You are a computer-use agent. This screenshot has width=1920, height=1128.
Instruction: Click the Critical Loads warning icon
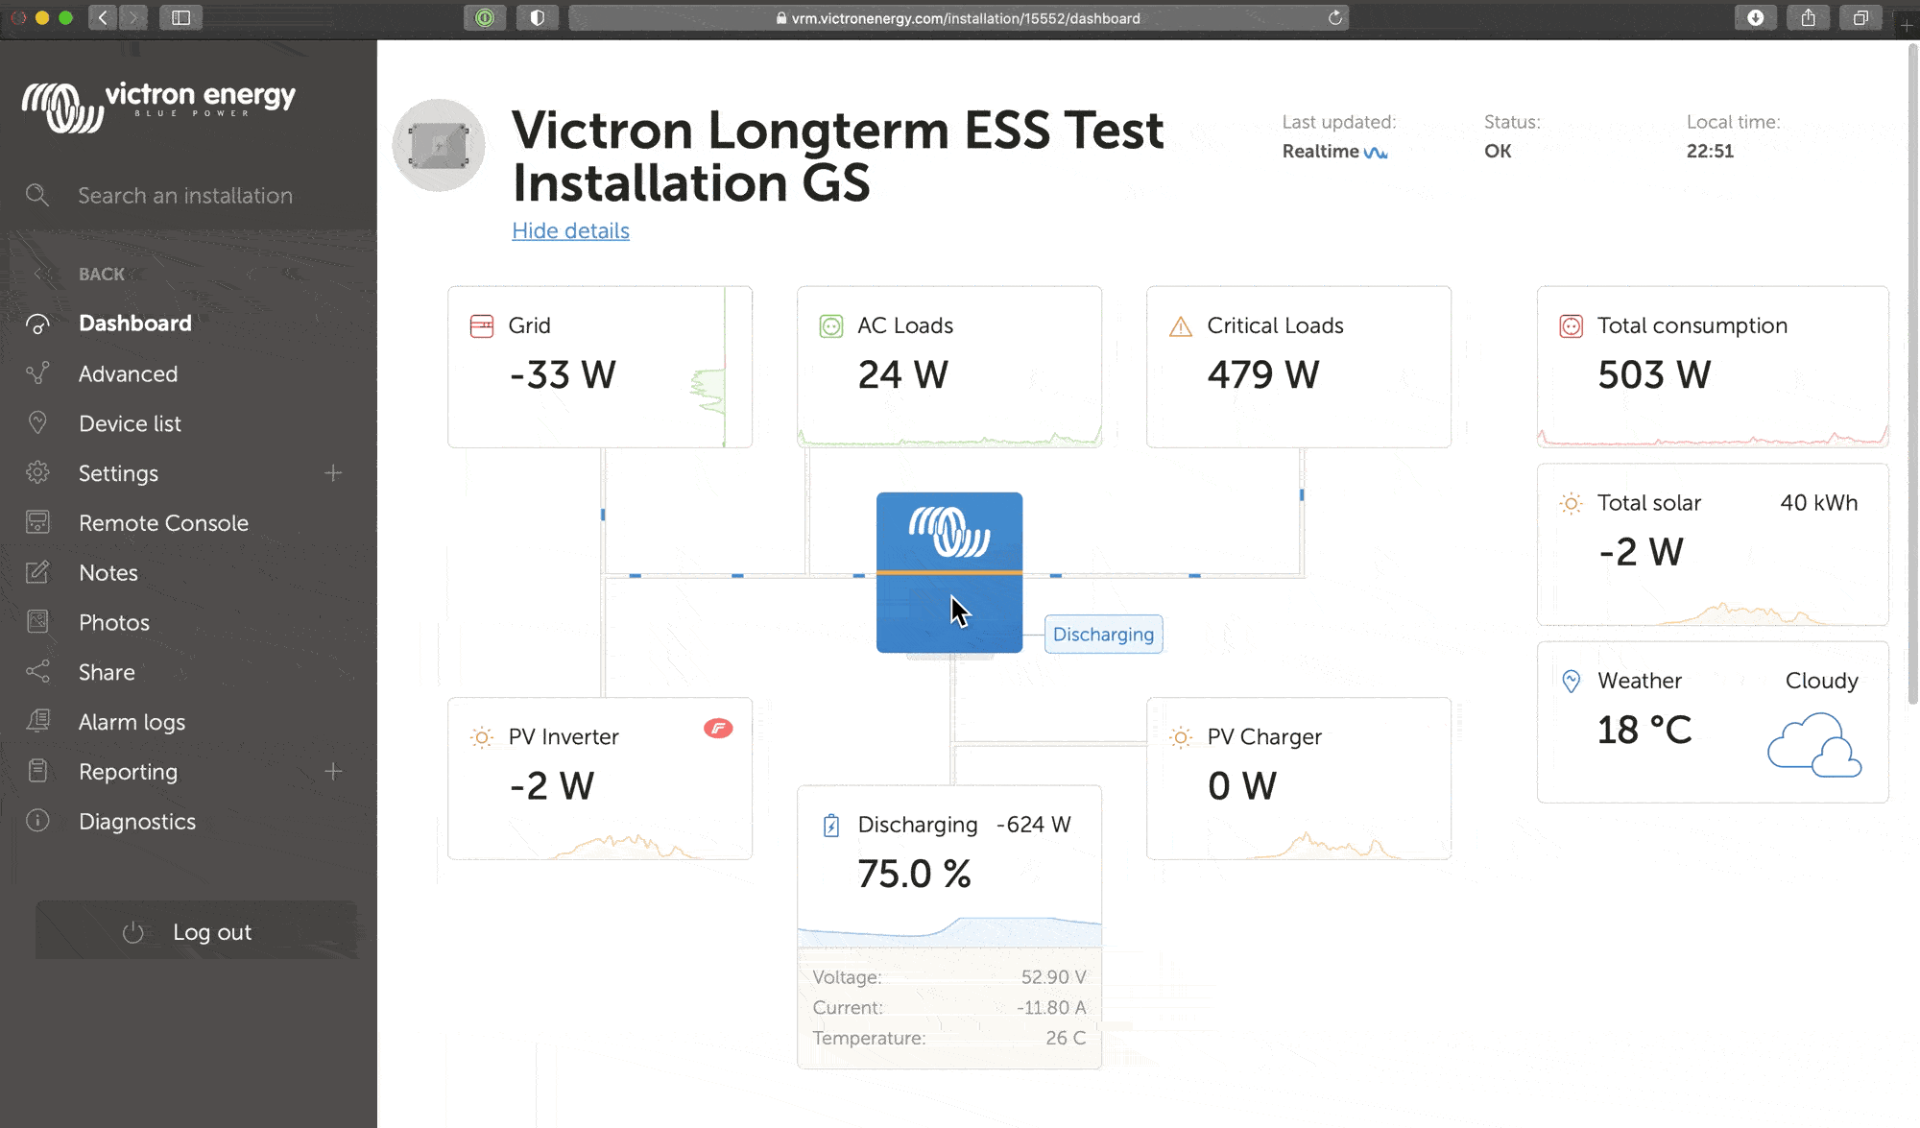pyautogui.click(x=1179, y=326)
